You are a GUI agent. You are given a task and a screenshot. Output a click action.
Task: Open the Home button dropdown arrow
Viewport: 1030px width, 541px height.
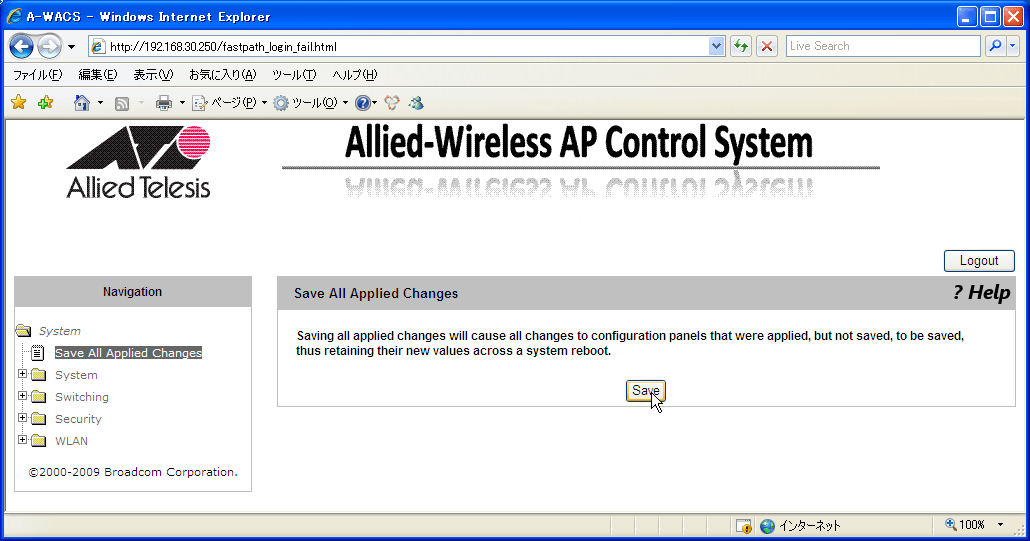[100, 103]
